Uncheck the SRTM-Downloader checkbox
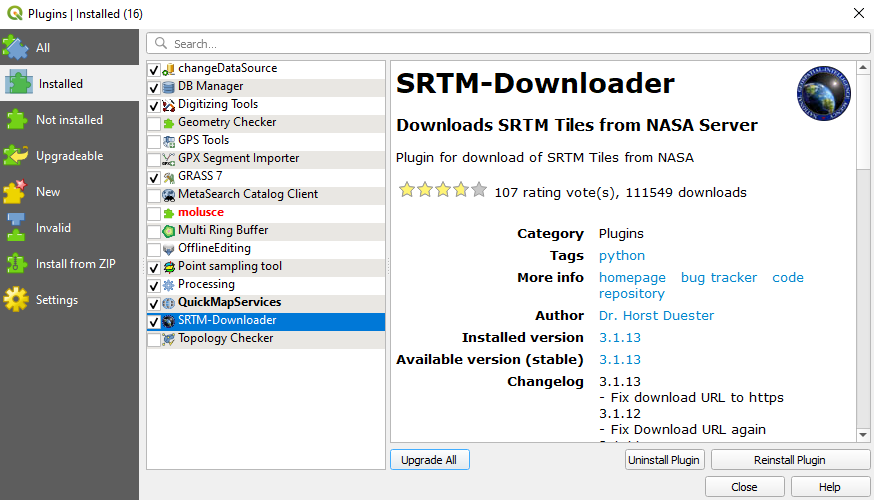The image size is (874, 500). coord(154,322)
